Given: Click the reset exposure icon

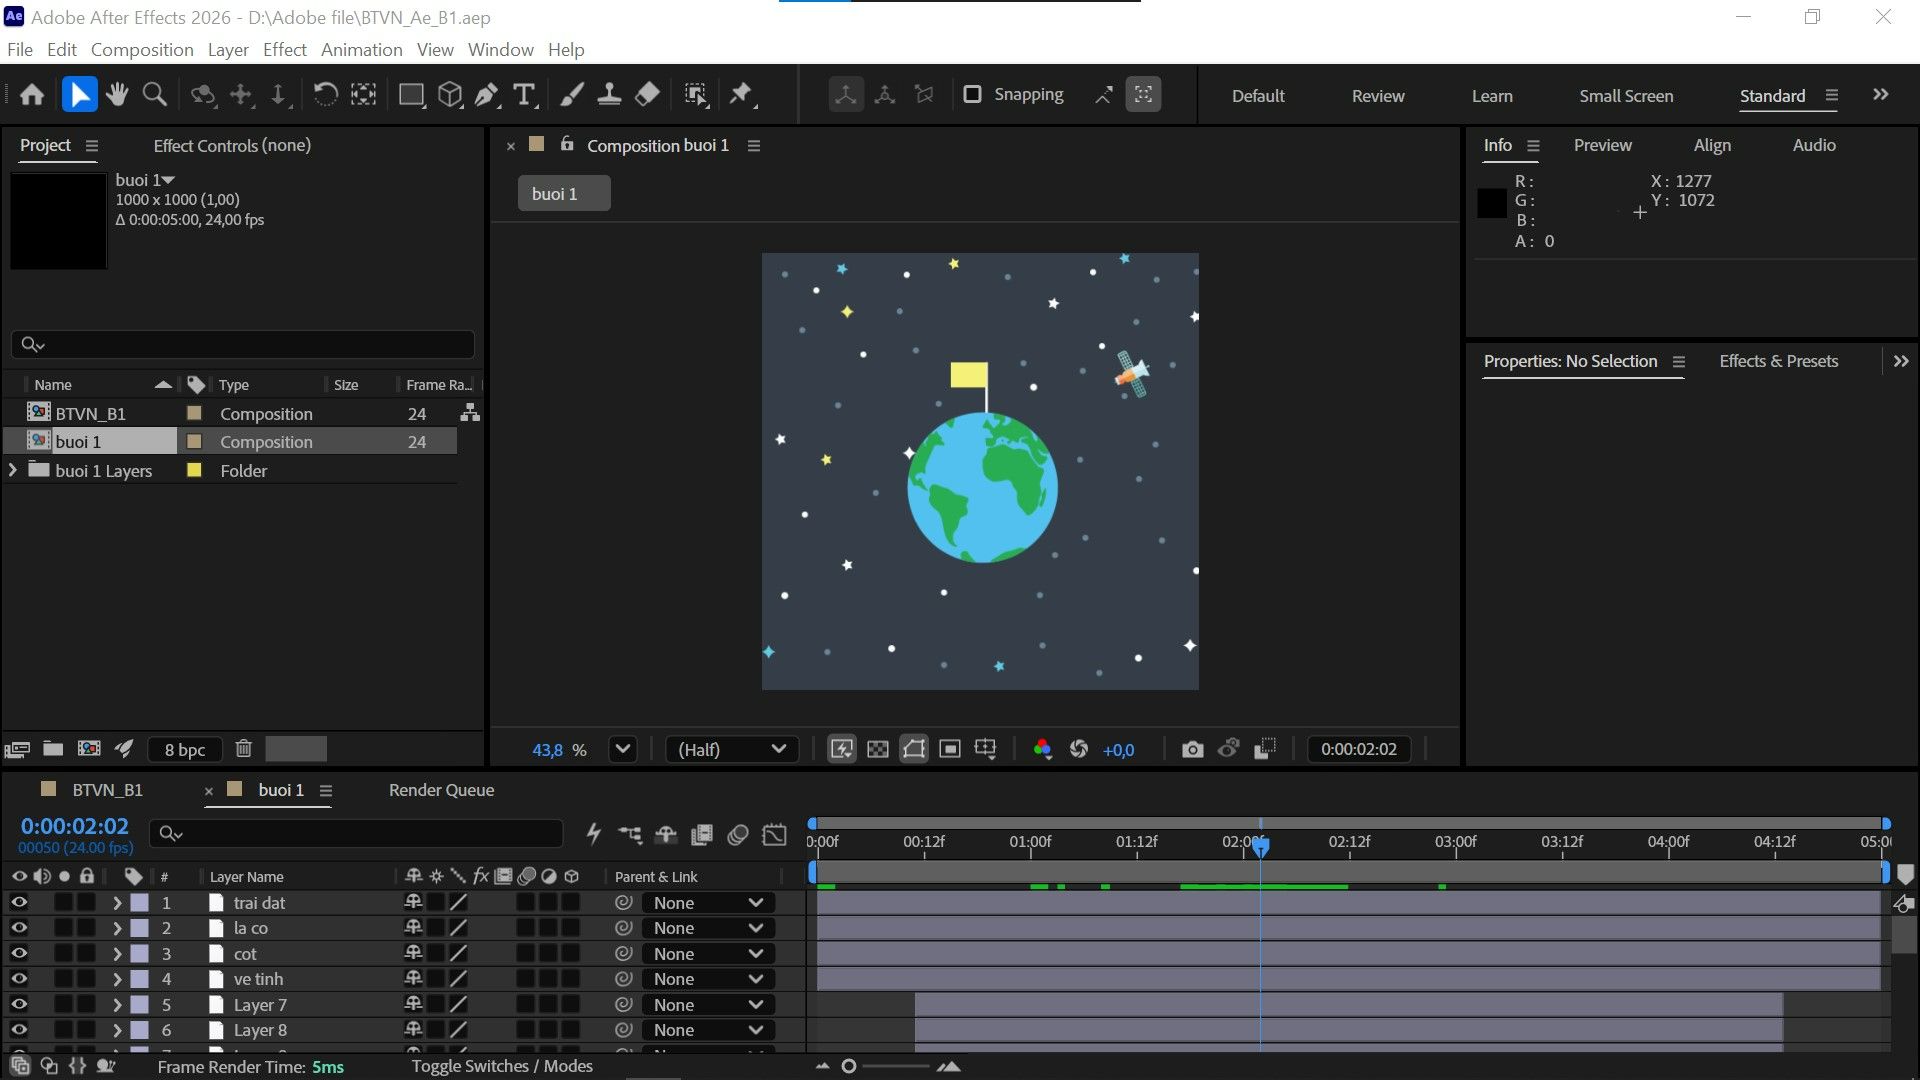Looking at the screenshot, I should [1079, 749].
